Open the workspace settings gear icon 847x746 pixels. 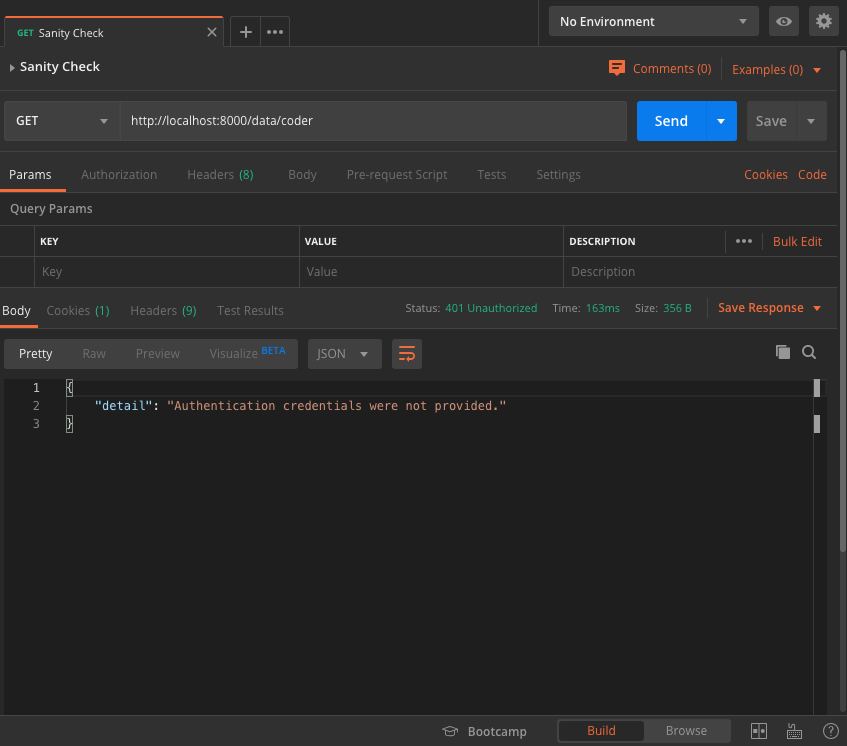[x=824, y=21]
